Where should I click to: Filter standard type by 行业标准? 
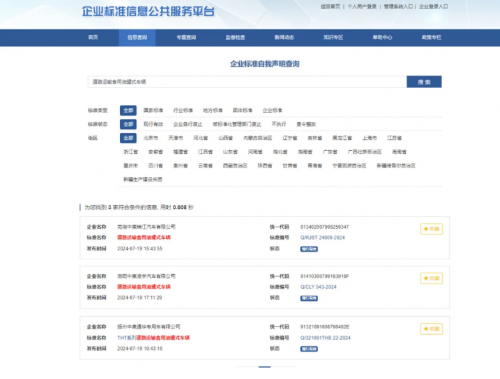point(183,110)
